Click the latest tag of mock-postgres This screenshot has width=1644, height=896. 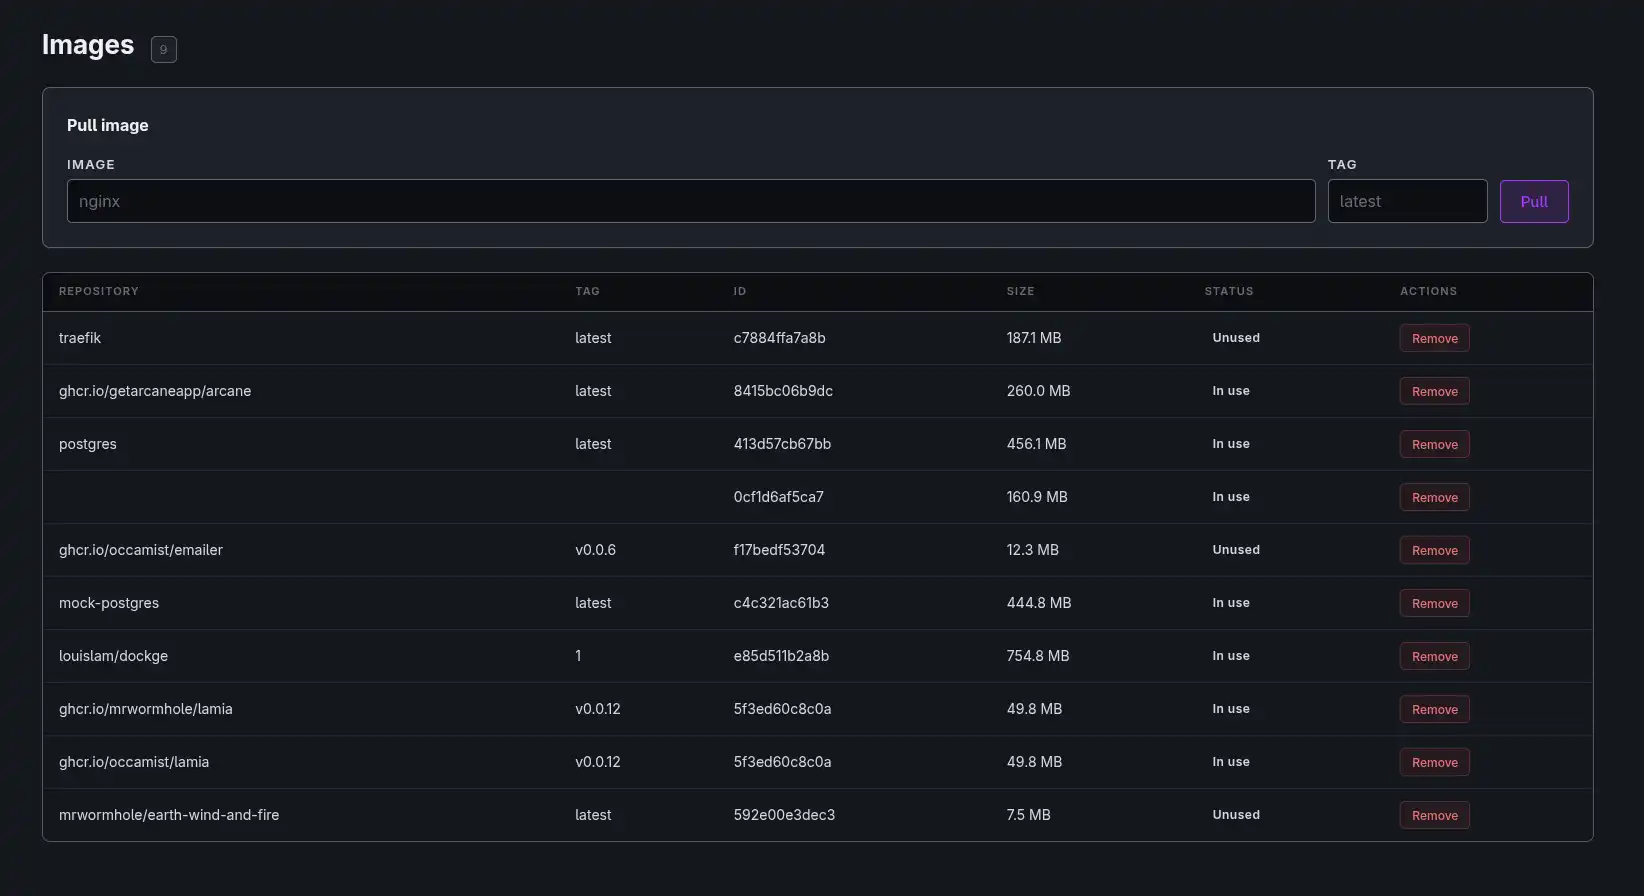point(593,603)
